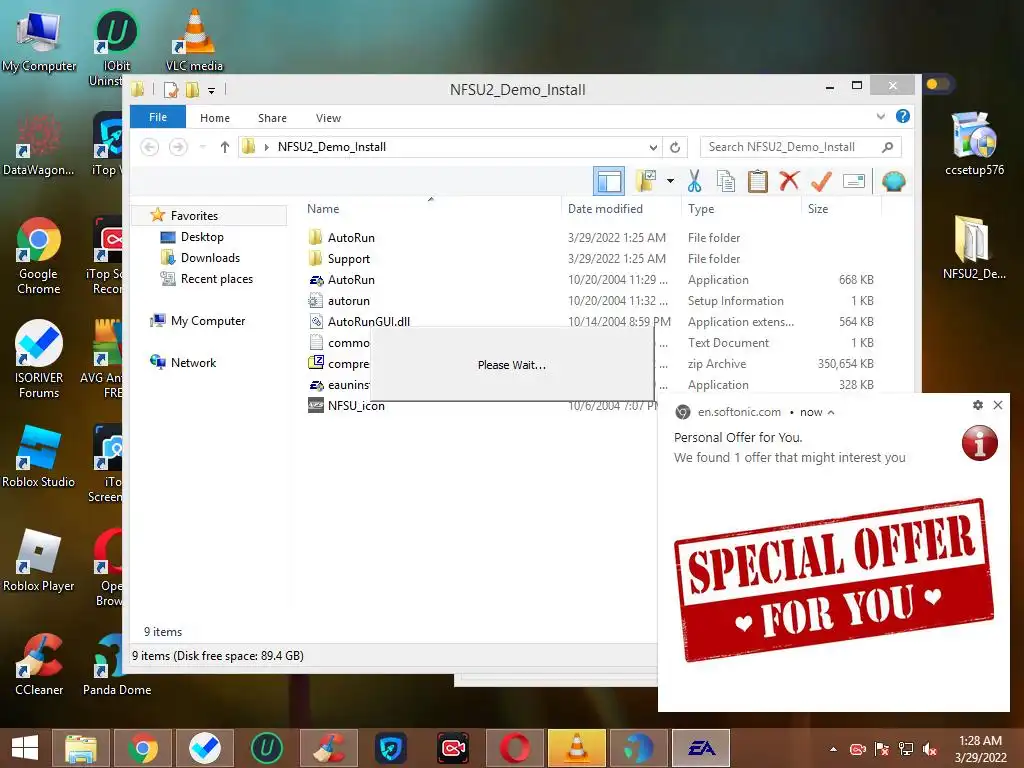Image resolution: width=1024 pixels, height=768 pixels.
Task: Open the recent locations dropdown arrow
Action: [203, 147]
